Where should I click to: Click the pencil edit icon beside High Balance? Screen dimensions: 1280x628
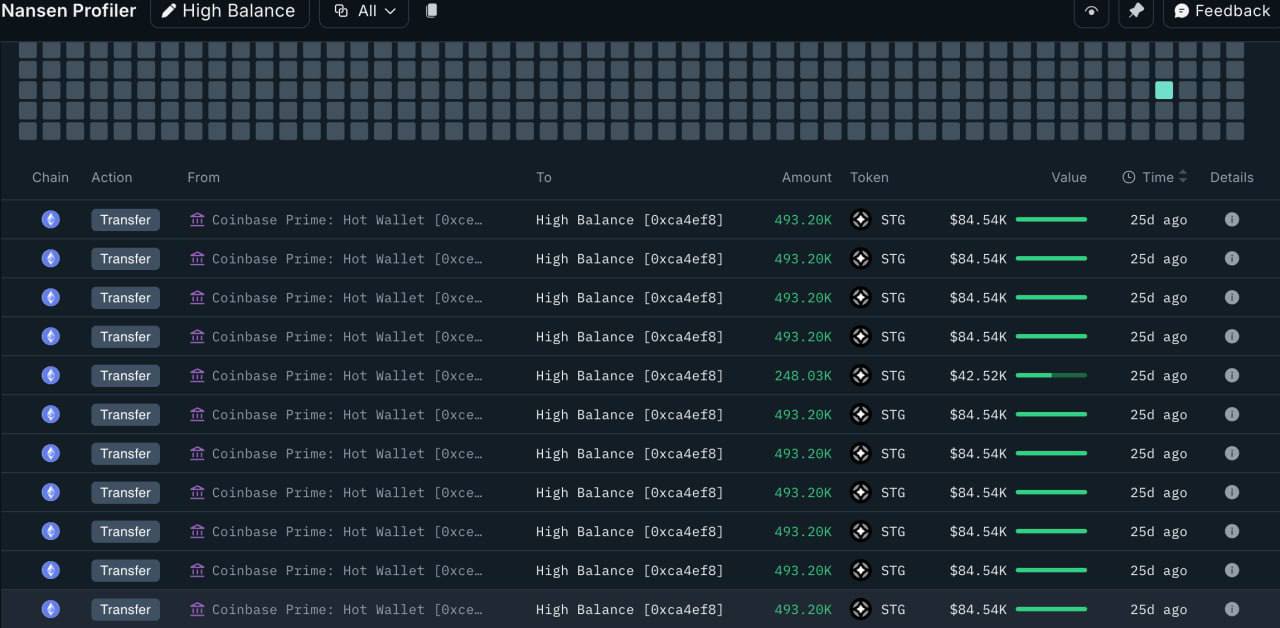click(169, 11)
